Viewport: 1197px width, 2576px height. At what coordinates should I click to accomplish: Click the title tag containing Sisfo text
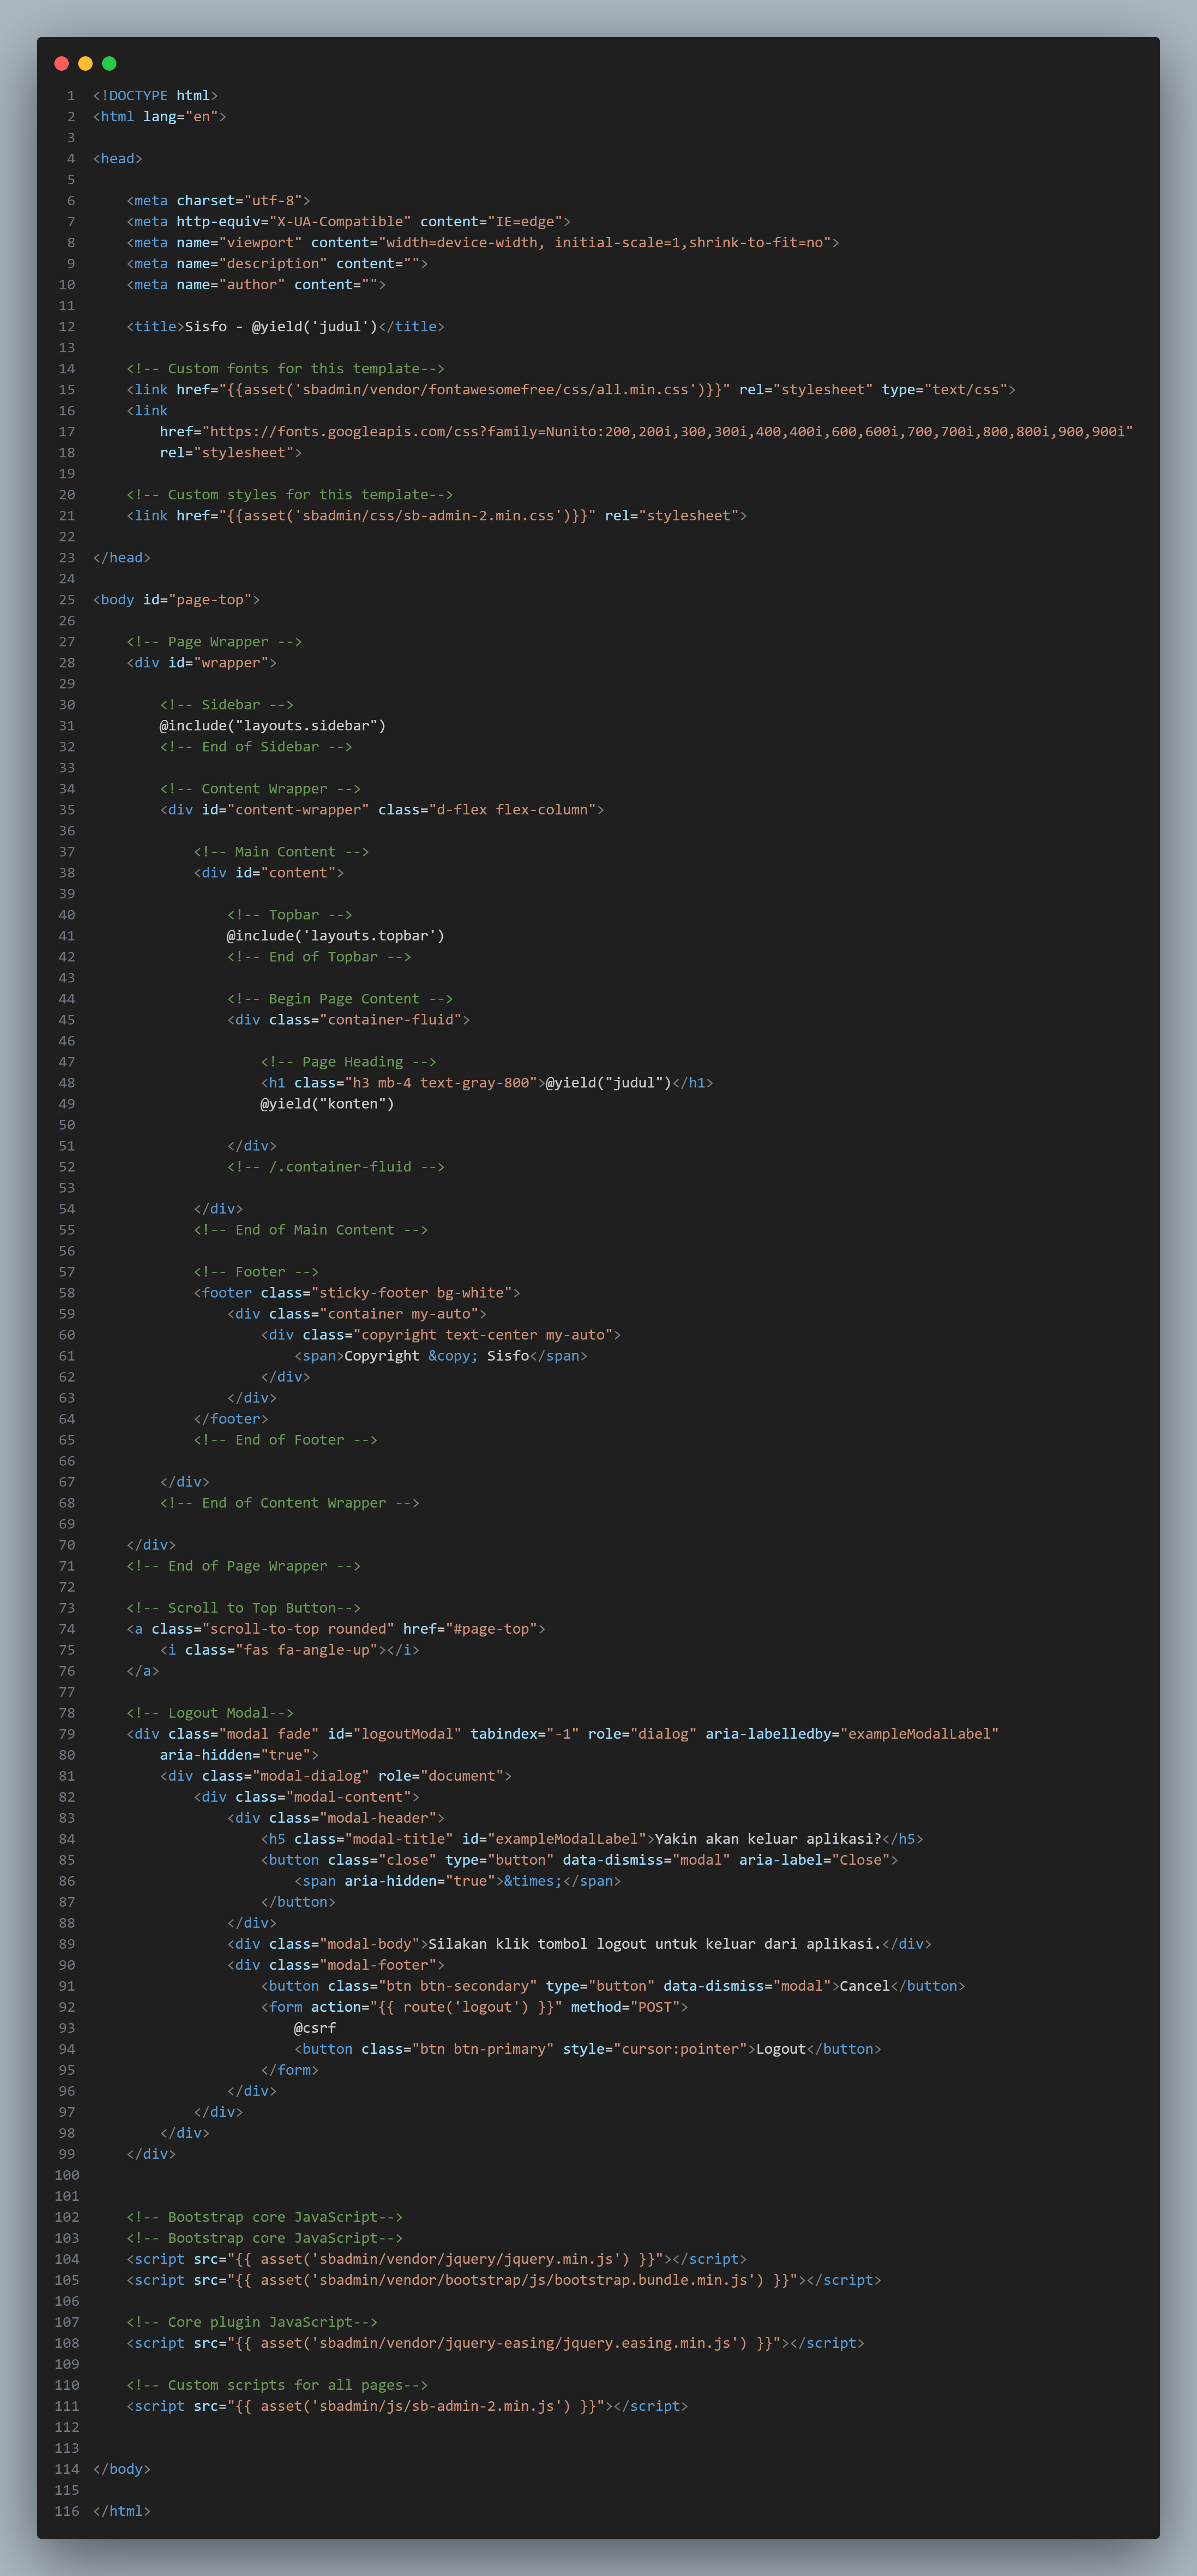[285, 327]
